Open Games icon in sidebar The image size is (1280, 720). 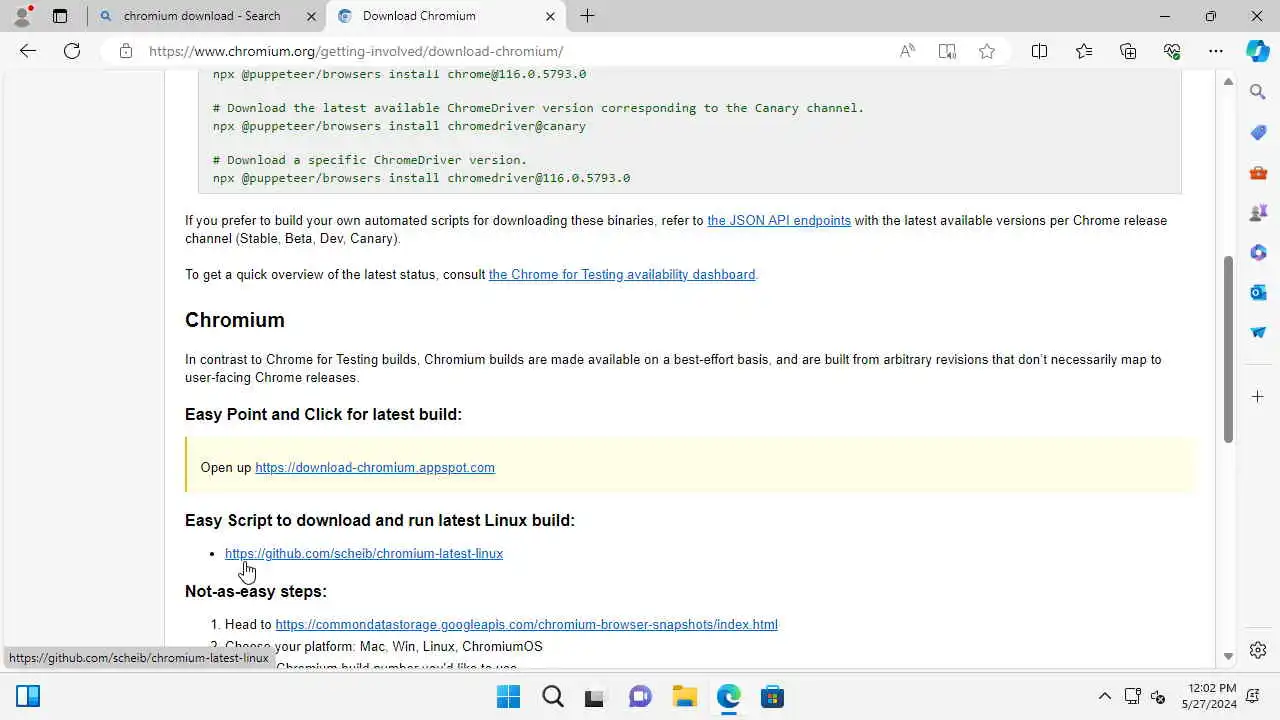tap(1258, 212)
